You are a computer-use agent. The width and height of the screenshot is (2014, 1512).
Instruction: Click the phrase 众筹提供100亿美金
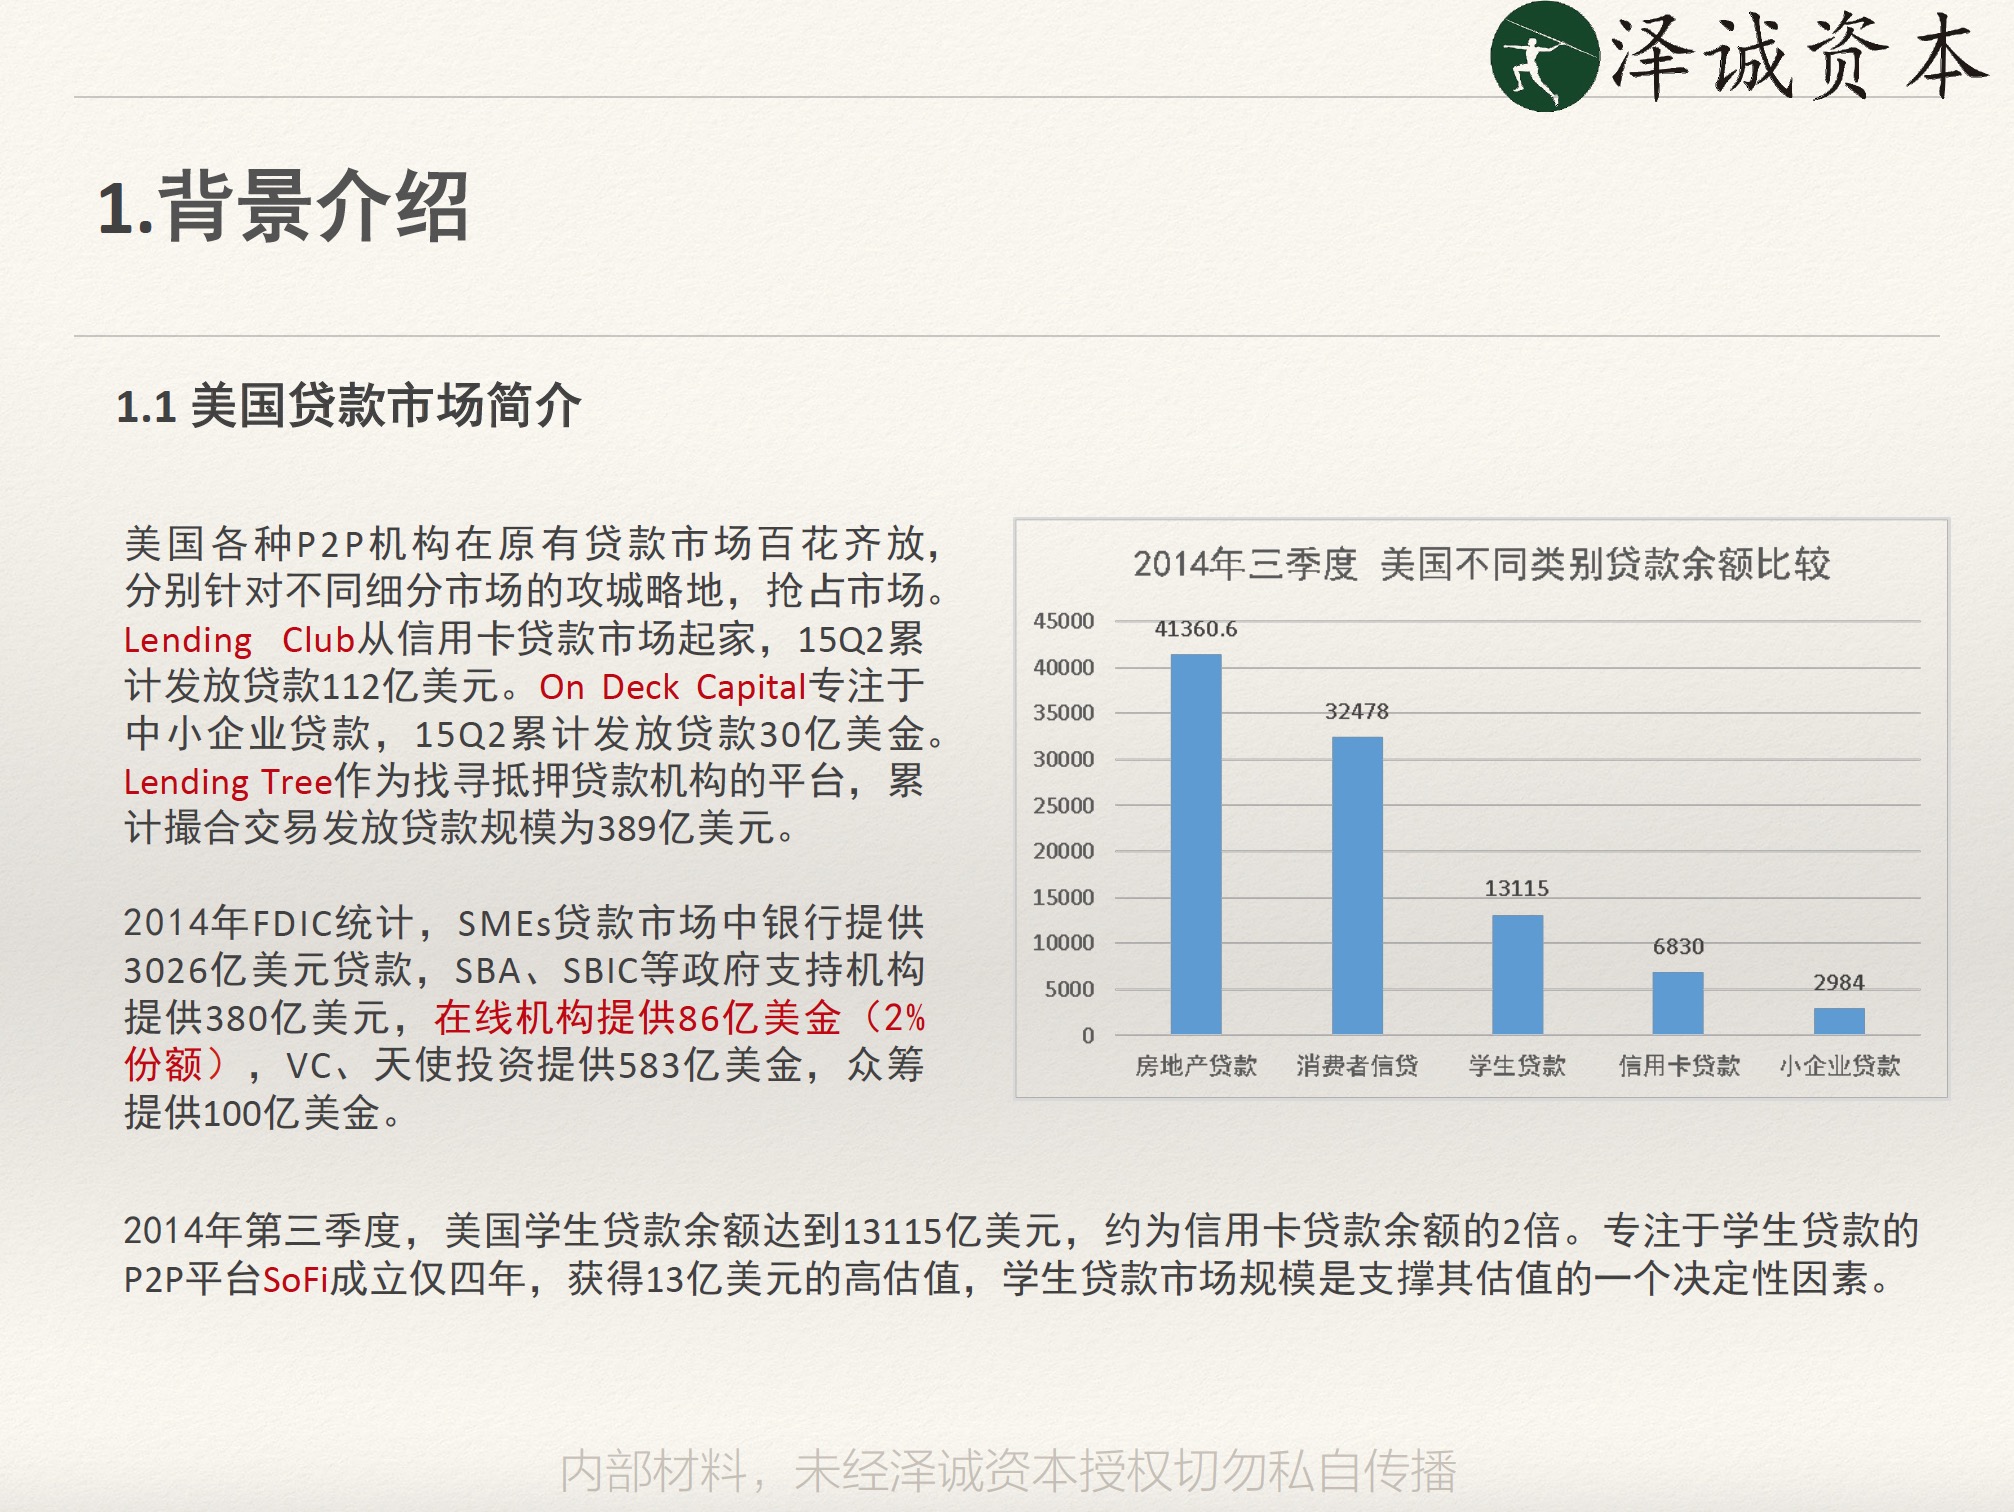pos(524,1089)
